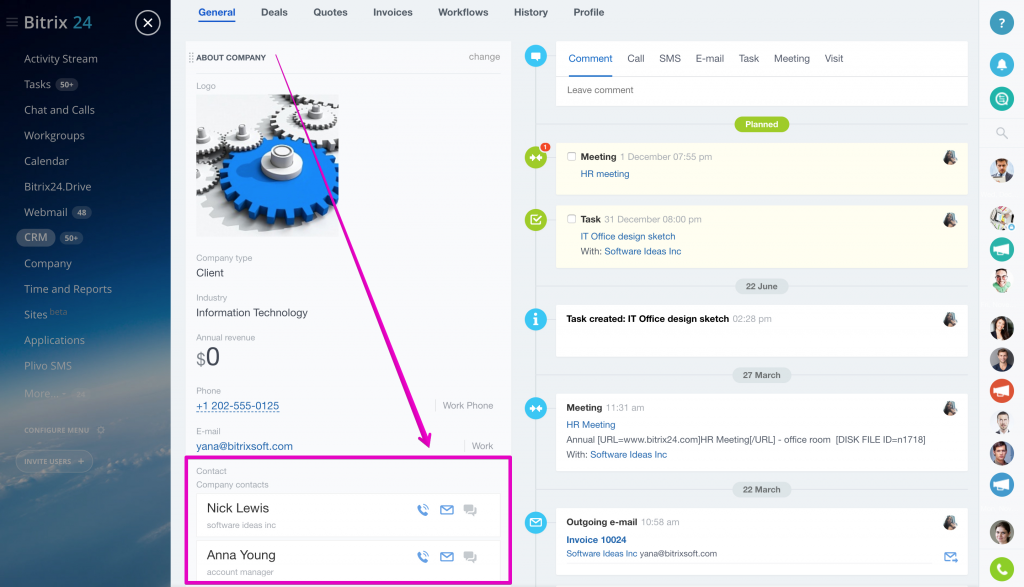Open chat with Nick Lewis

coord(470,510)
